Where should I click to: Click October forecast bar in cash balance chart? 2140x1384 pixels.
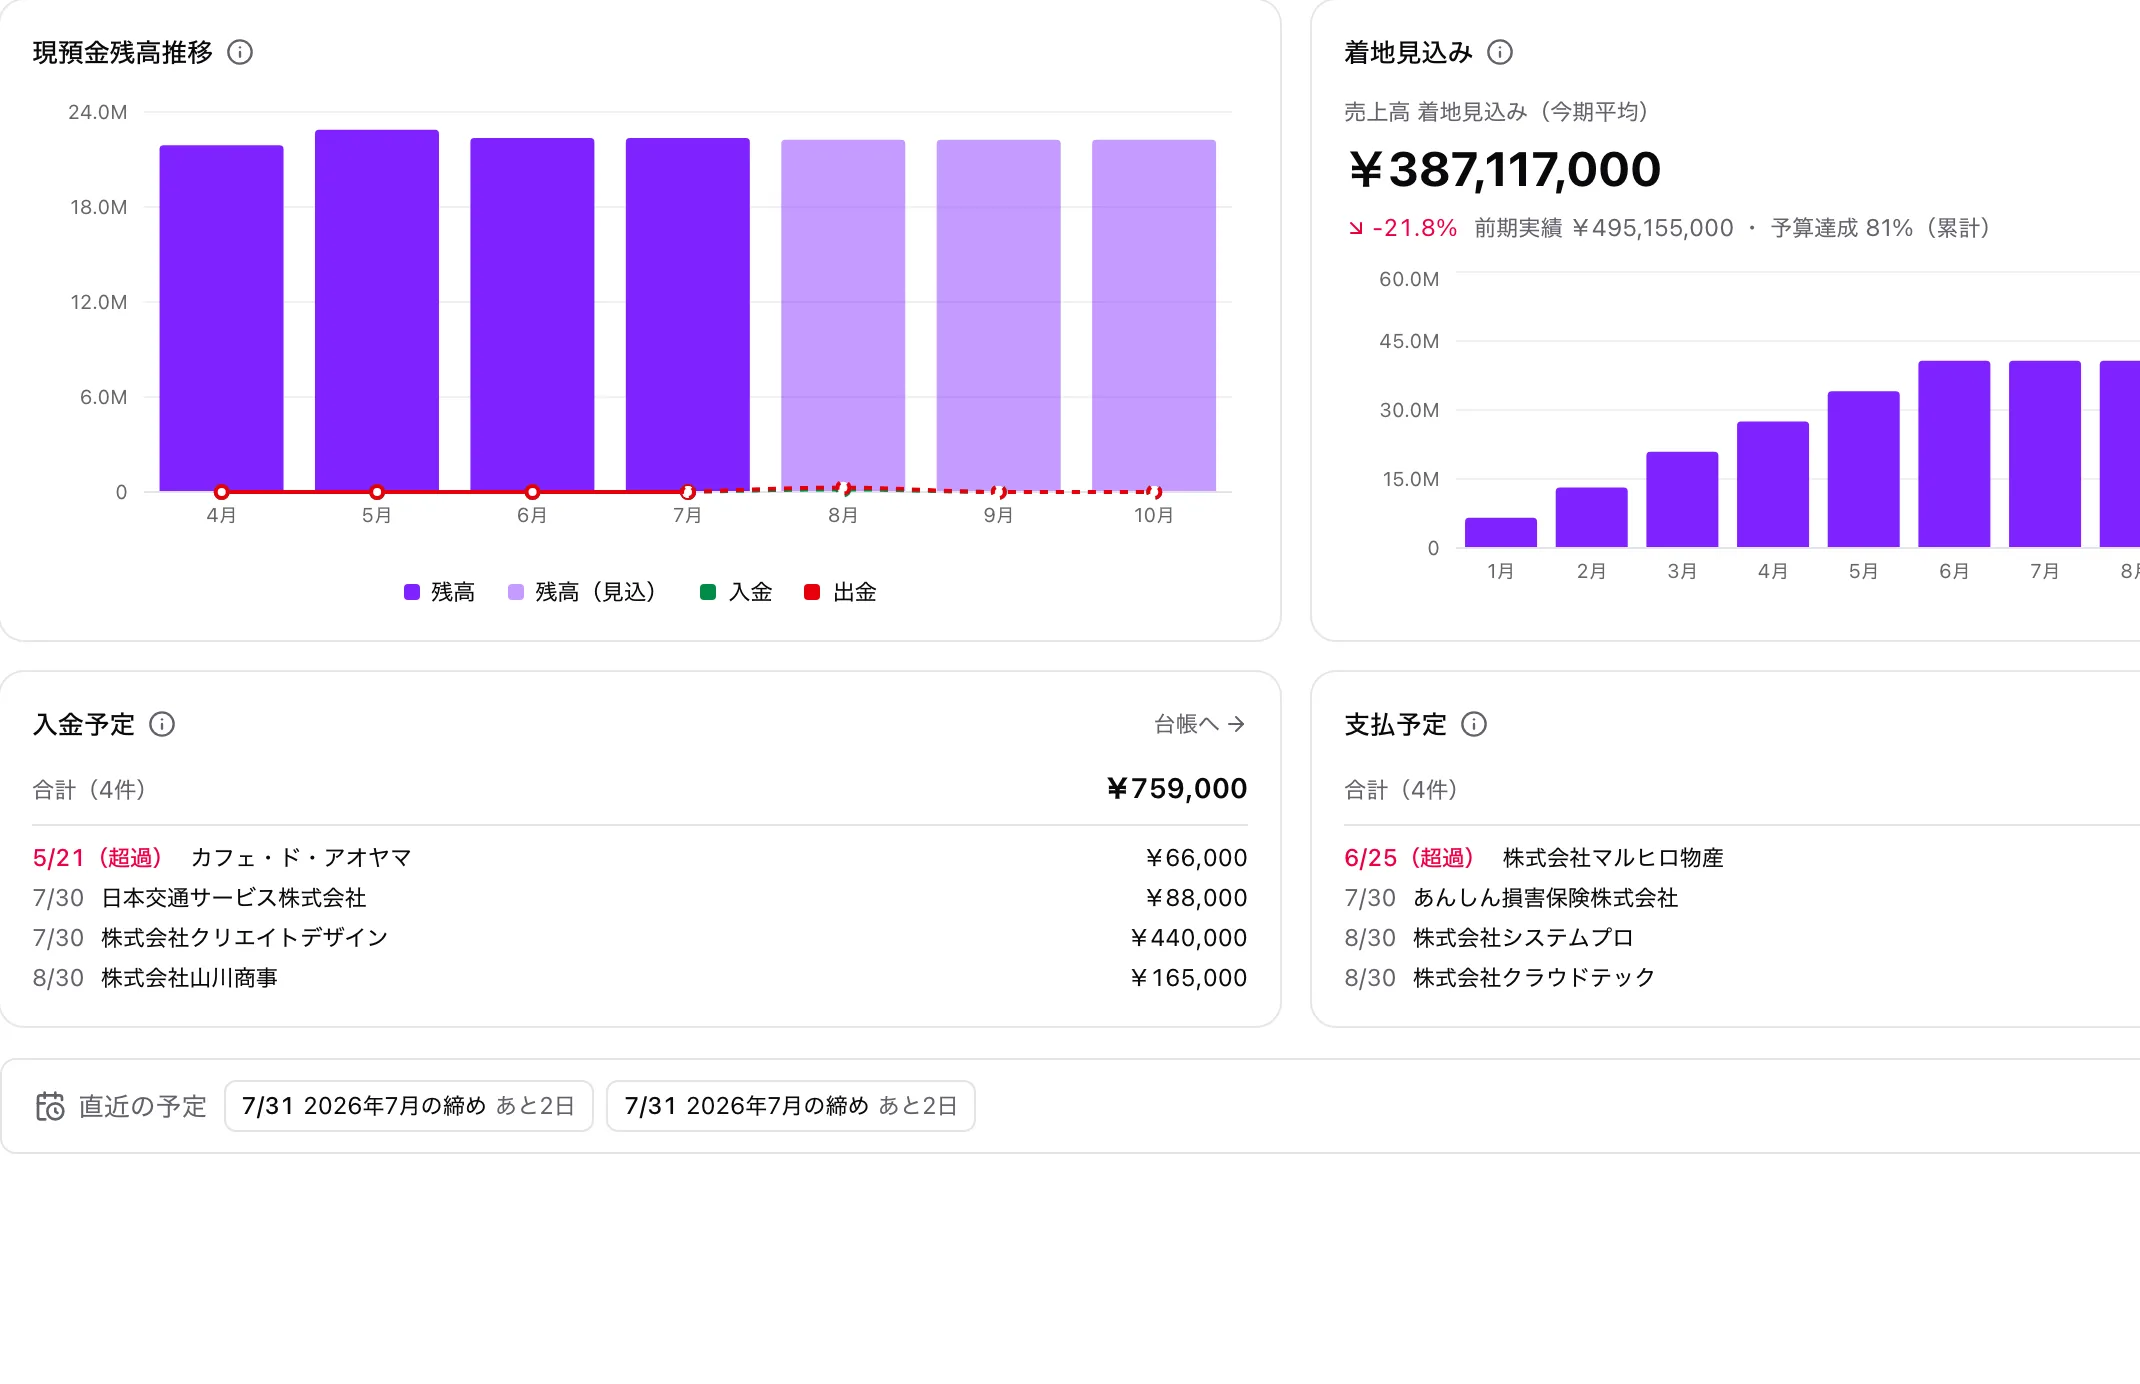(1154, 315)
